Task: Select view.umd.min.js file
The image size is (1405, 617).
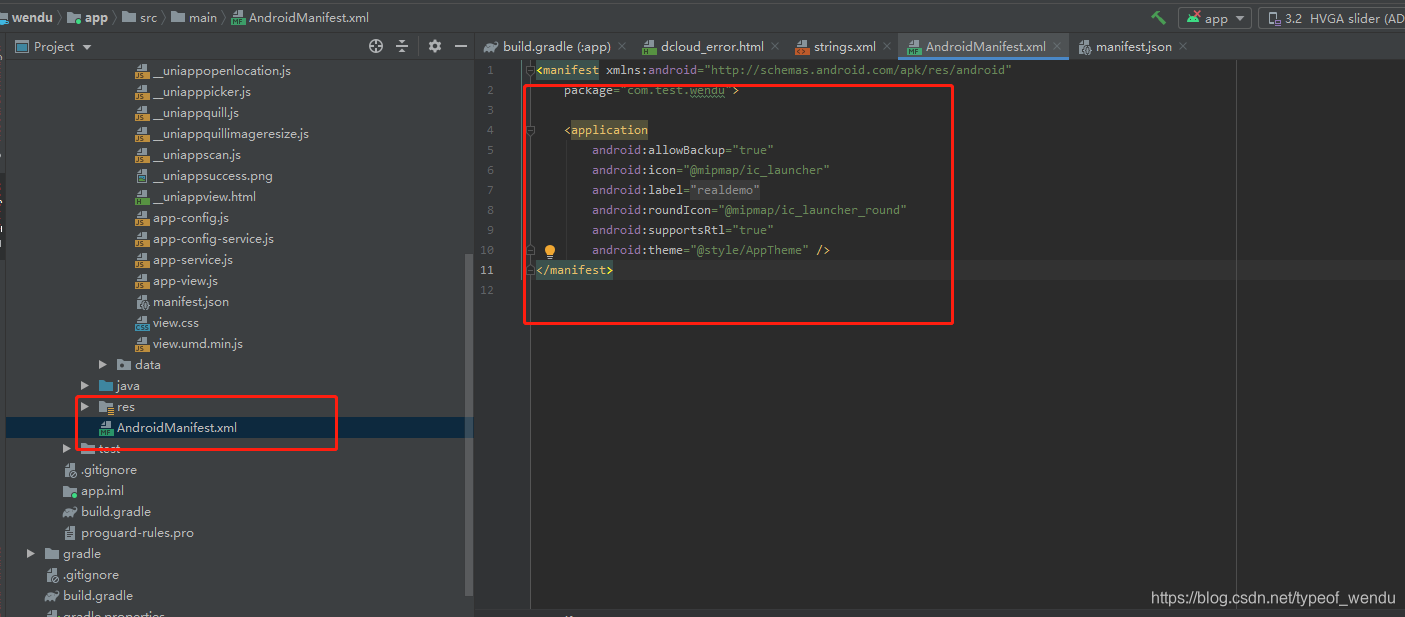Action: point(197,344)
